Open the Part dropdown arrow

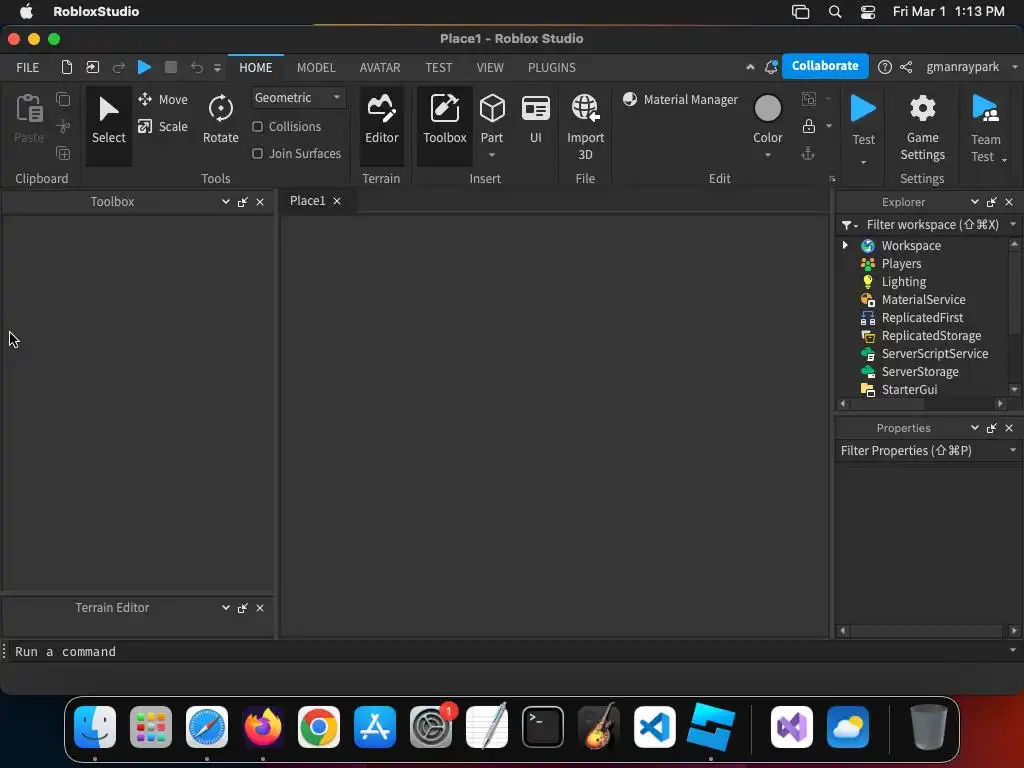[x=492, y=155]
